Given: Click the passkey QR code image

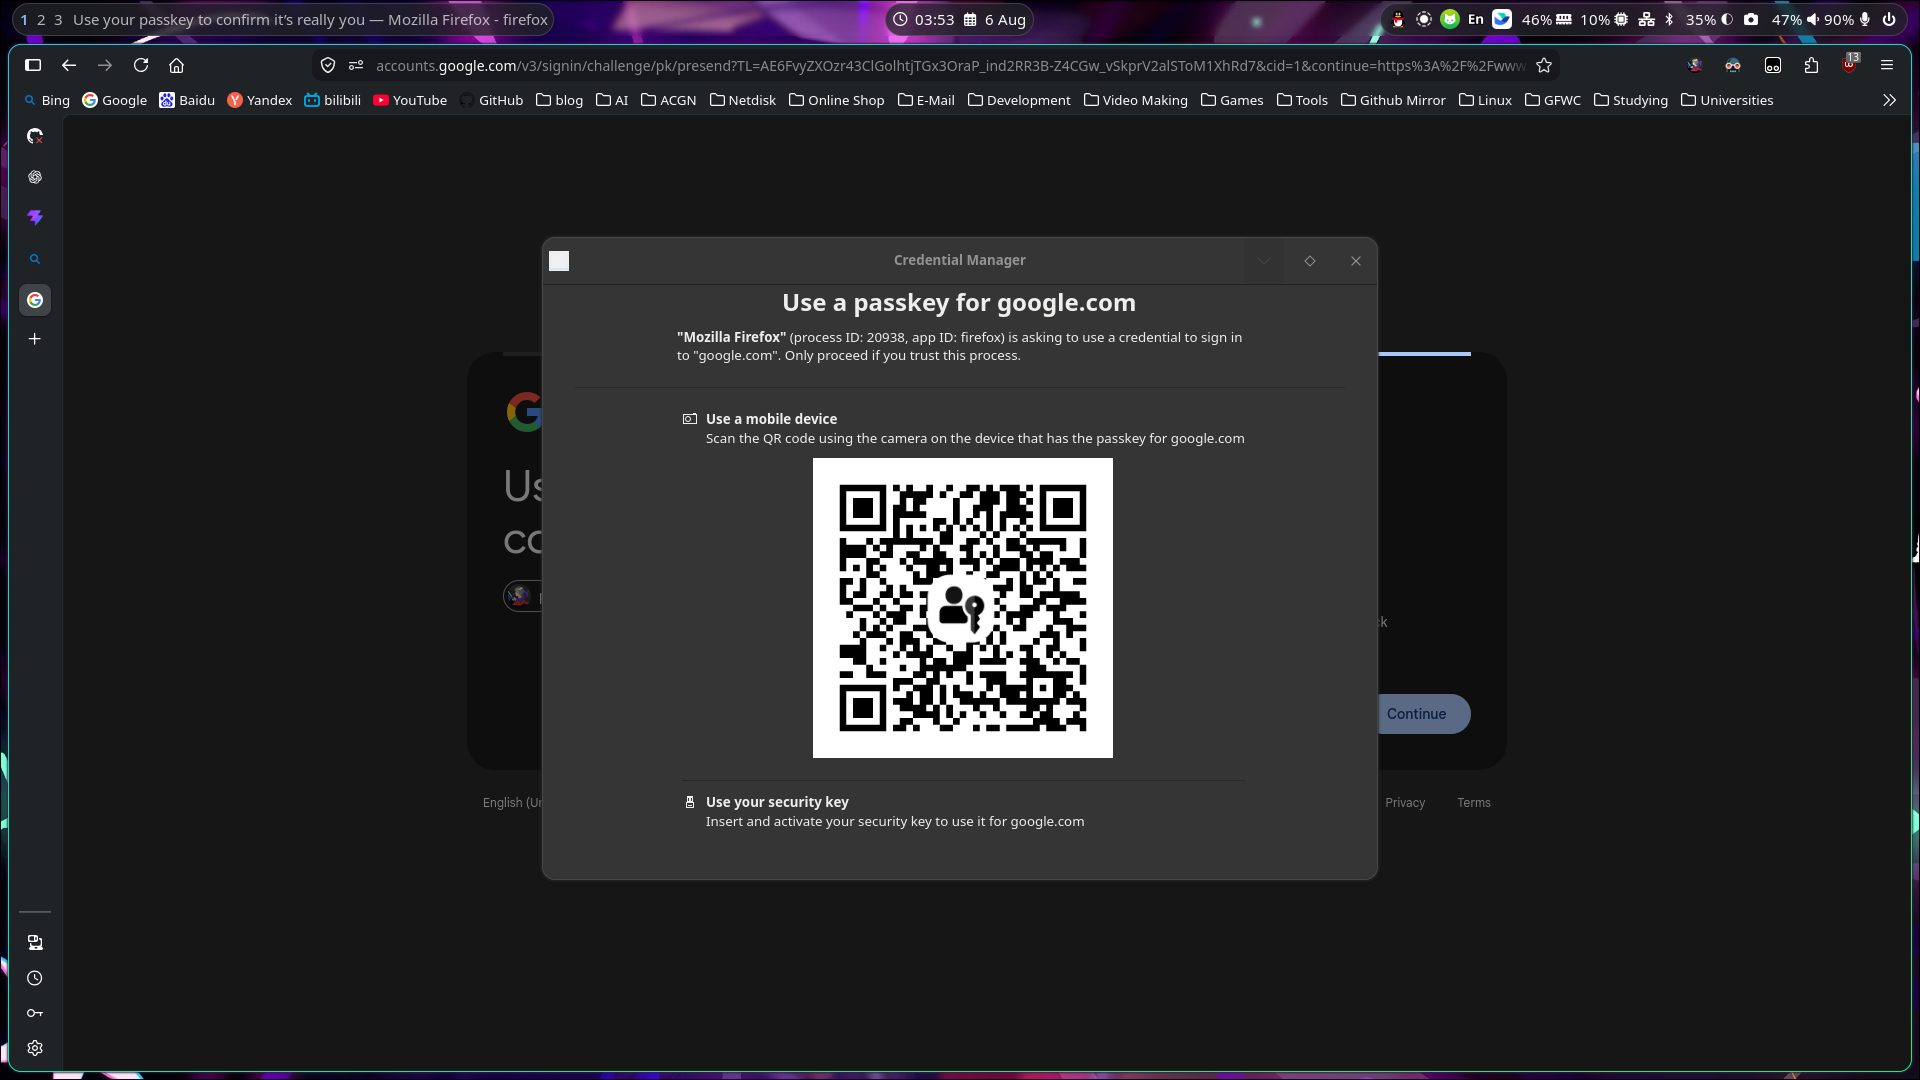Looking at the screenshot, I should [963, 608].
